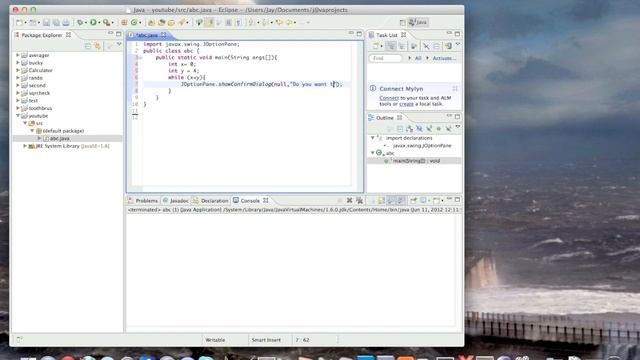
Task: Close the abc.java editor tab
Action: pyautogui.click(x=164, y=35)
